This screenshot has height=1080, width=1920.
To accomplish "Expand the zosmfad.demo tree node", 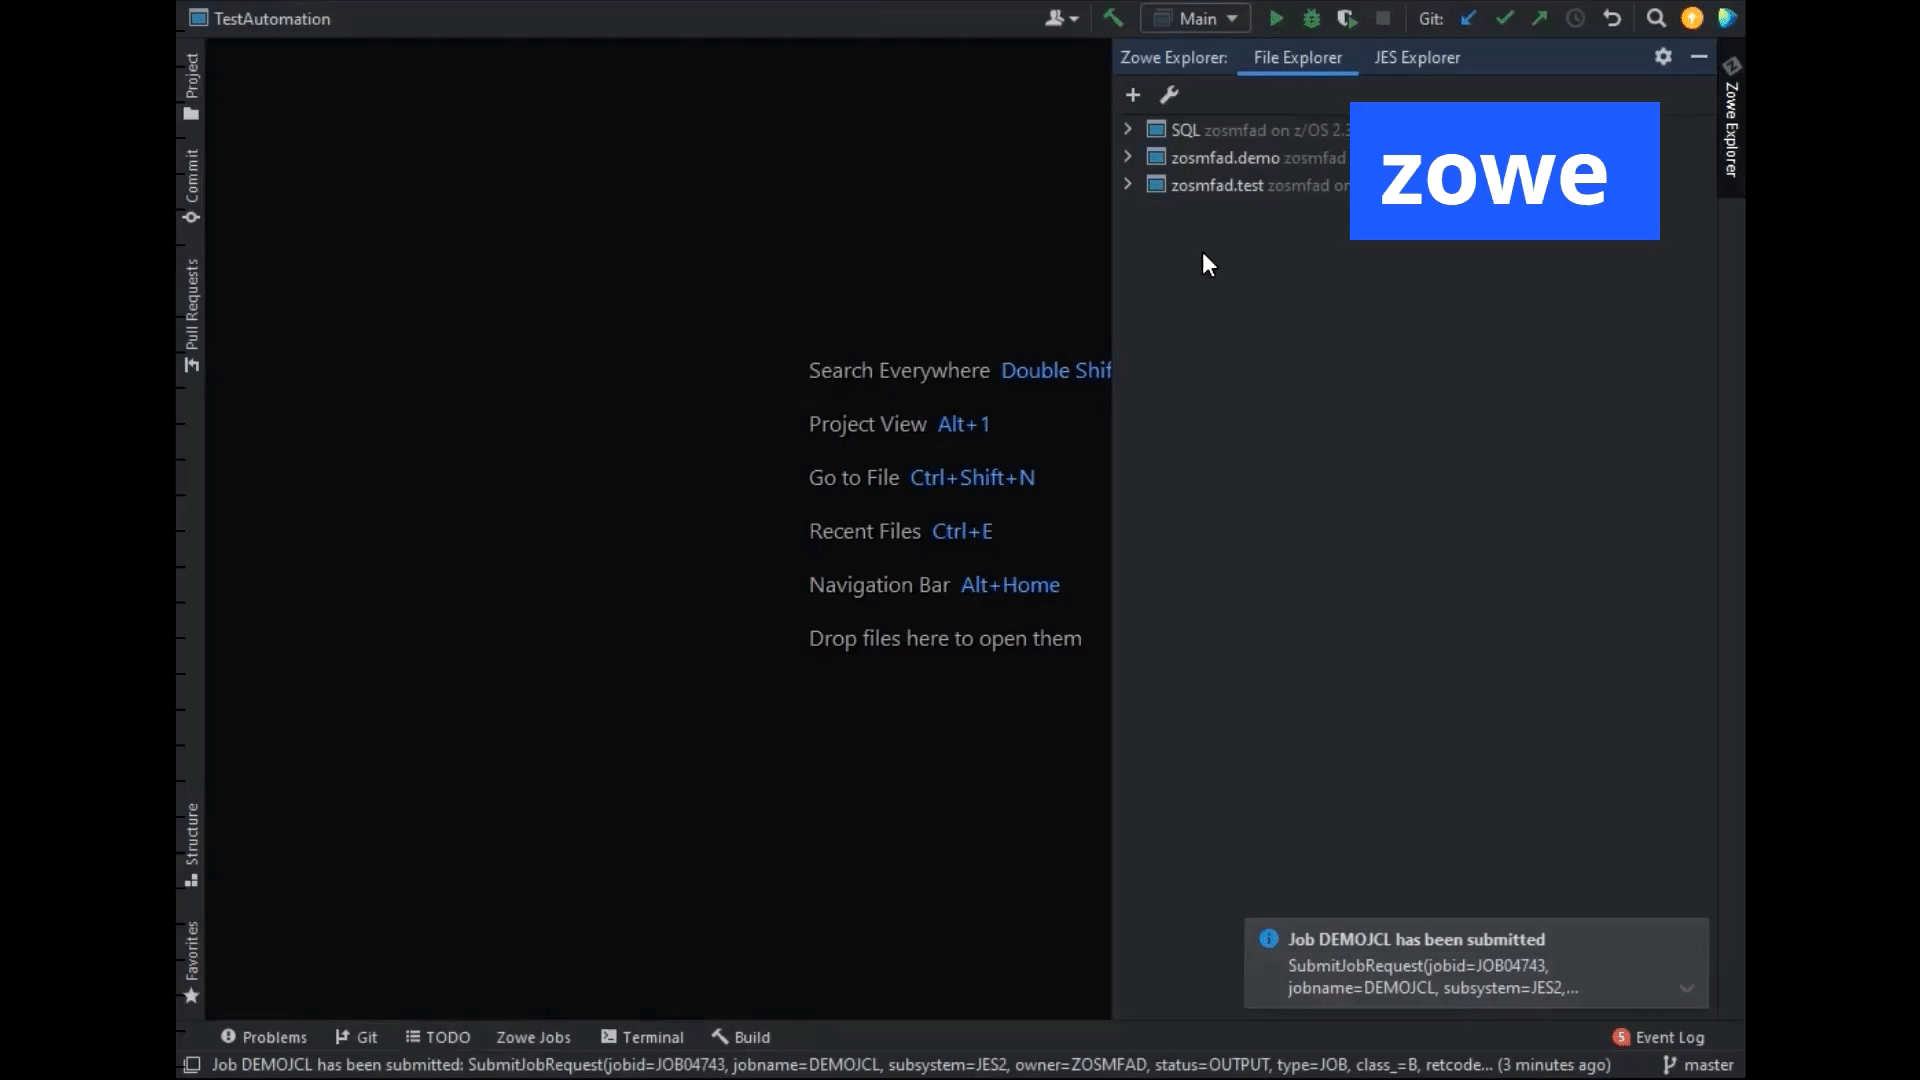I will click(x=1128, y=157).
